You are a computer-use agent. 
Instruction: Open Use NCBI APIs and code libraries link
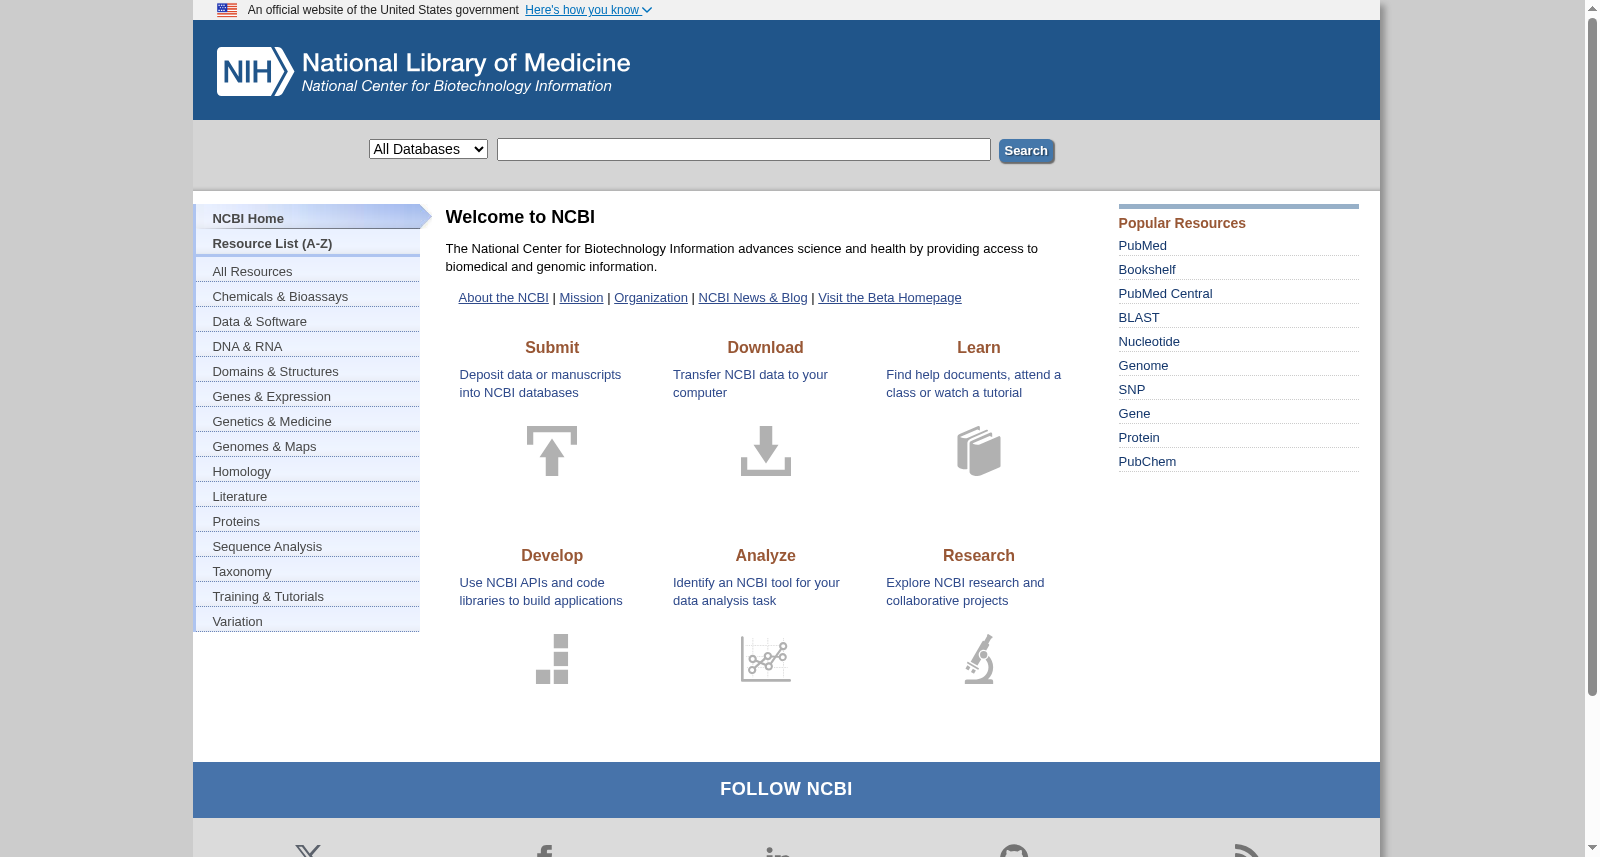(x=541, y=592)
